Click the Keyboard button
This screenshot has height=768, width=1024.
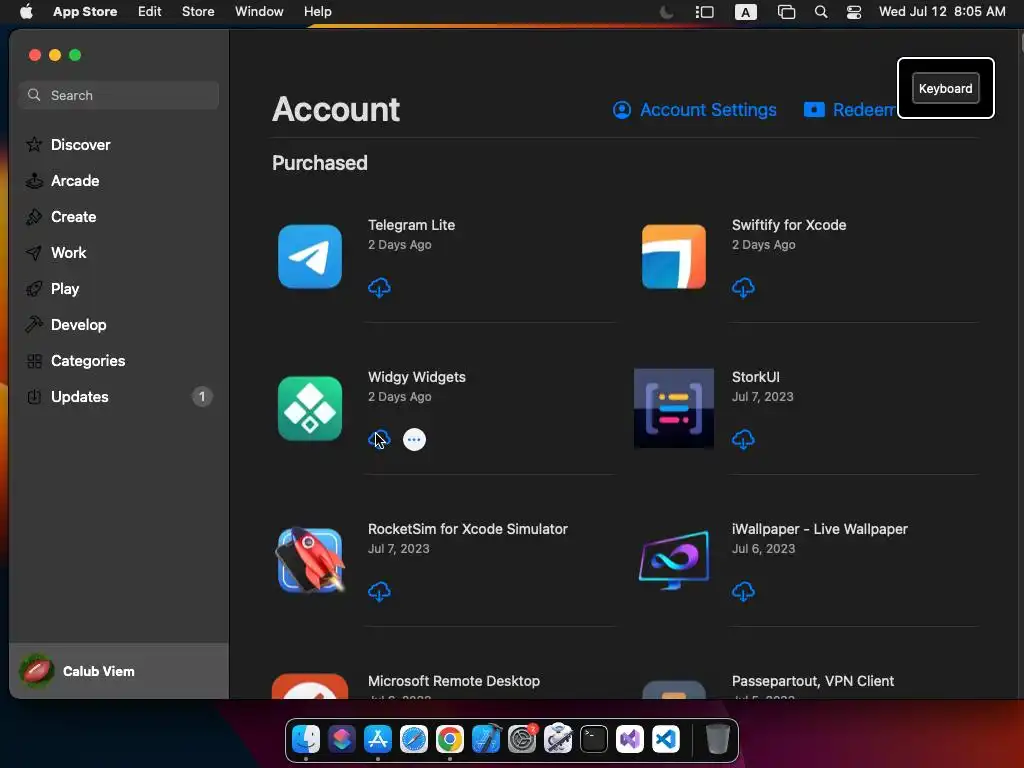[x=945, y=88]
